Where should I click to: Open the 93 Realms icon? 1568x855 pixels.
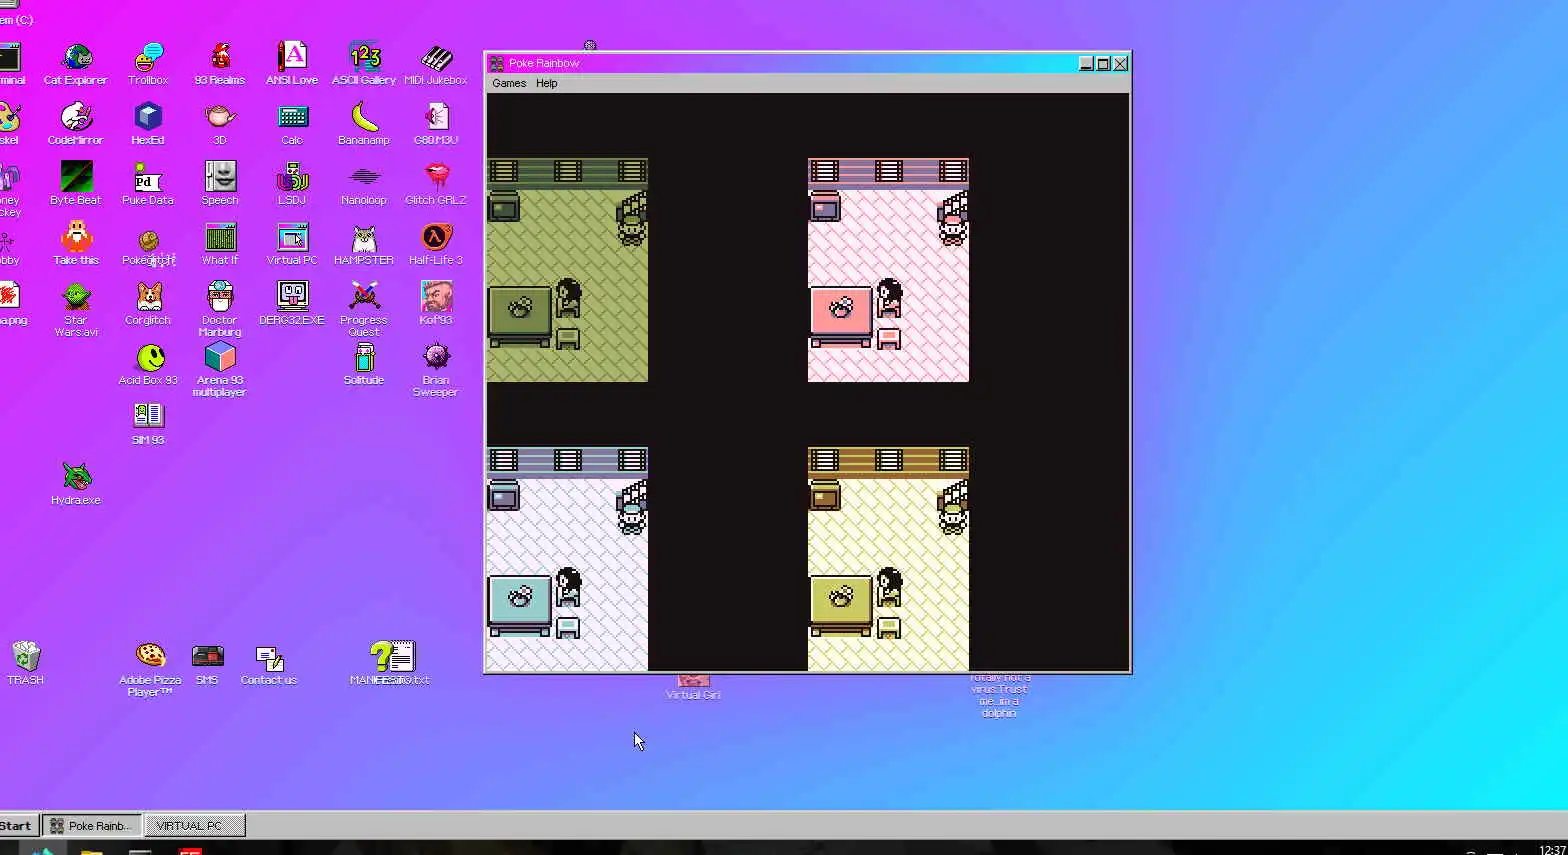point(220,64)
